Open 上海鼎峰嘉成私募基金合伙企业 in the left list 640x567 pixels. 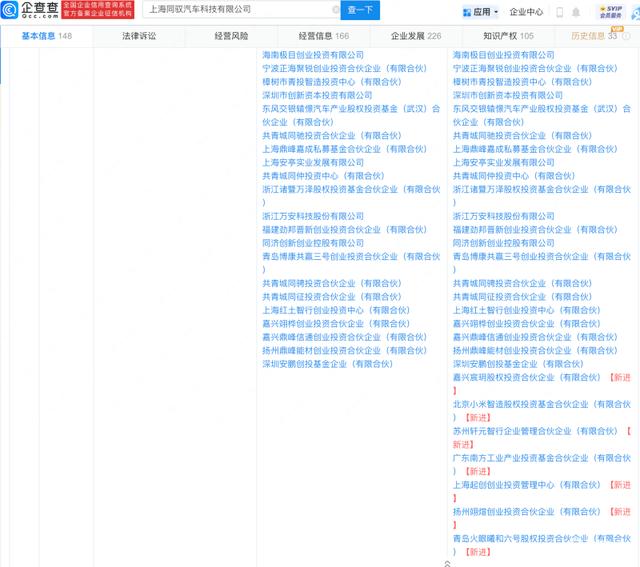point(344,149)
